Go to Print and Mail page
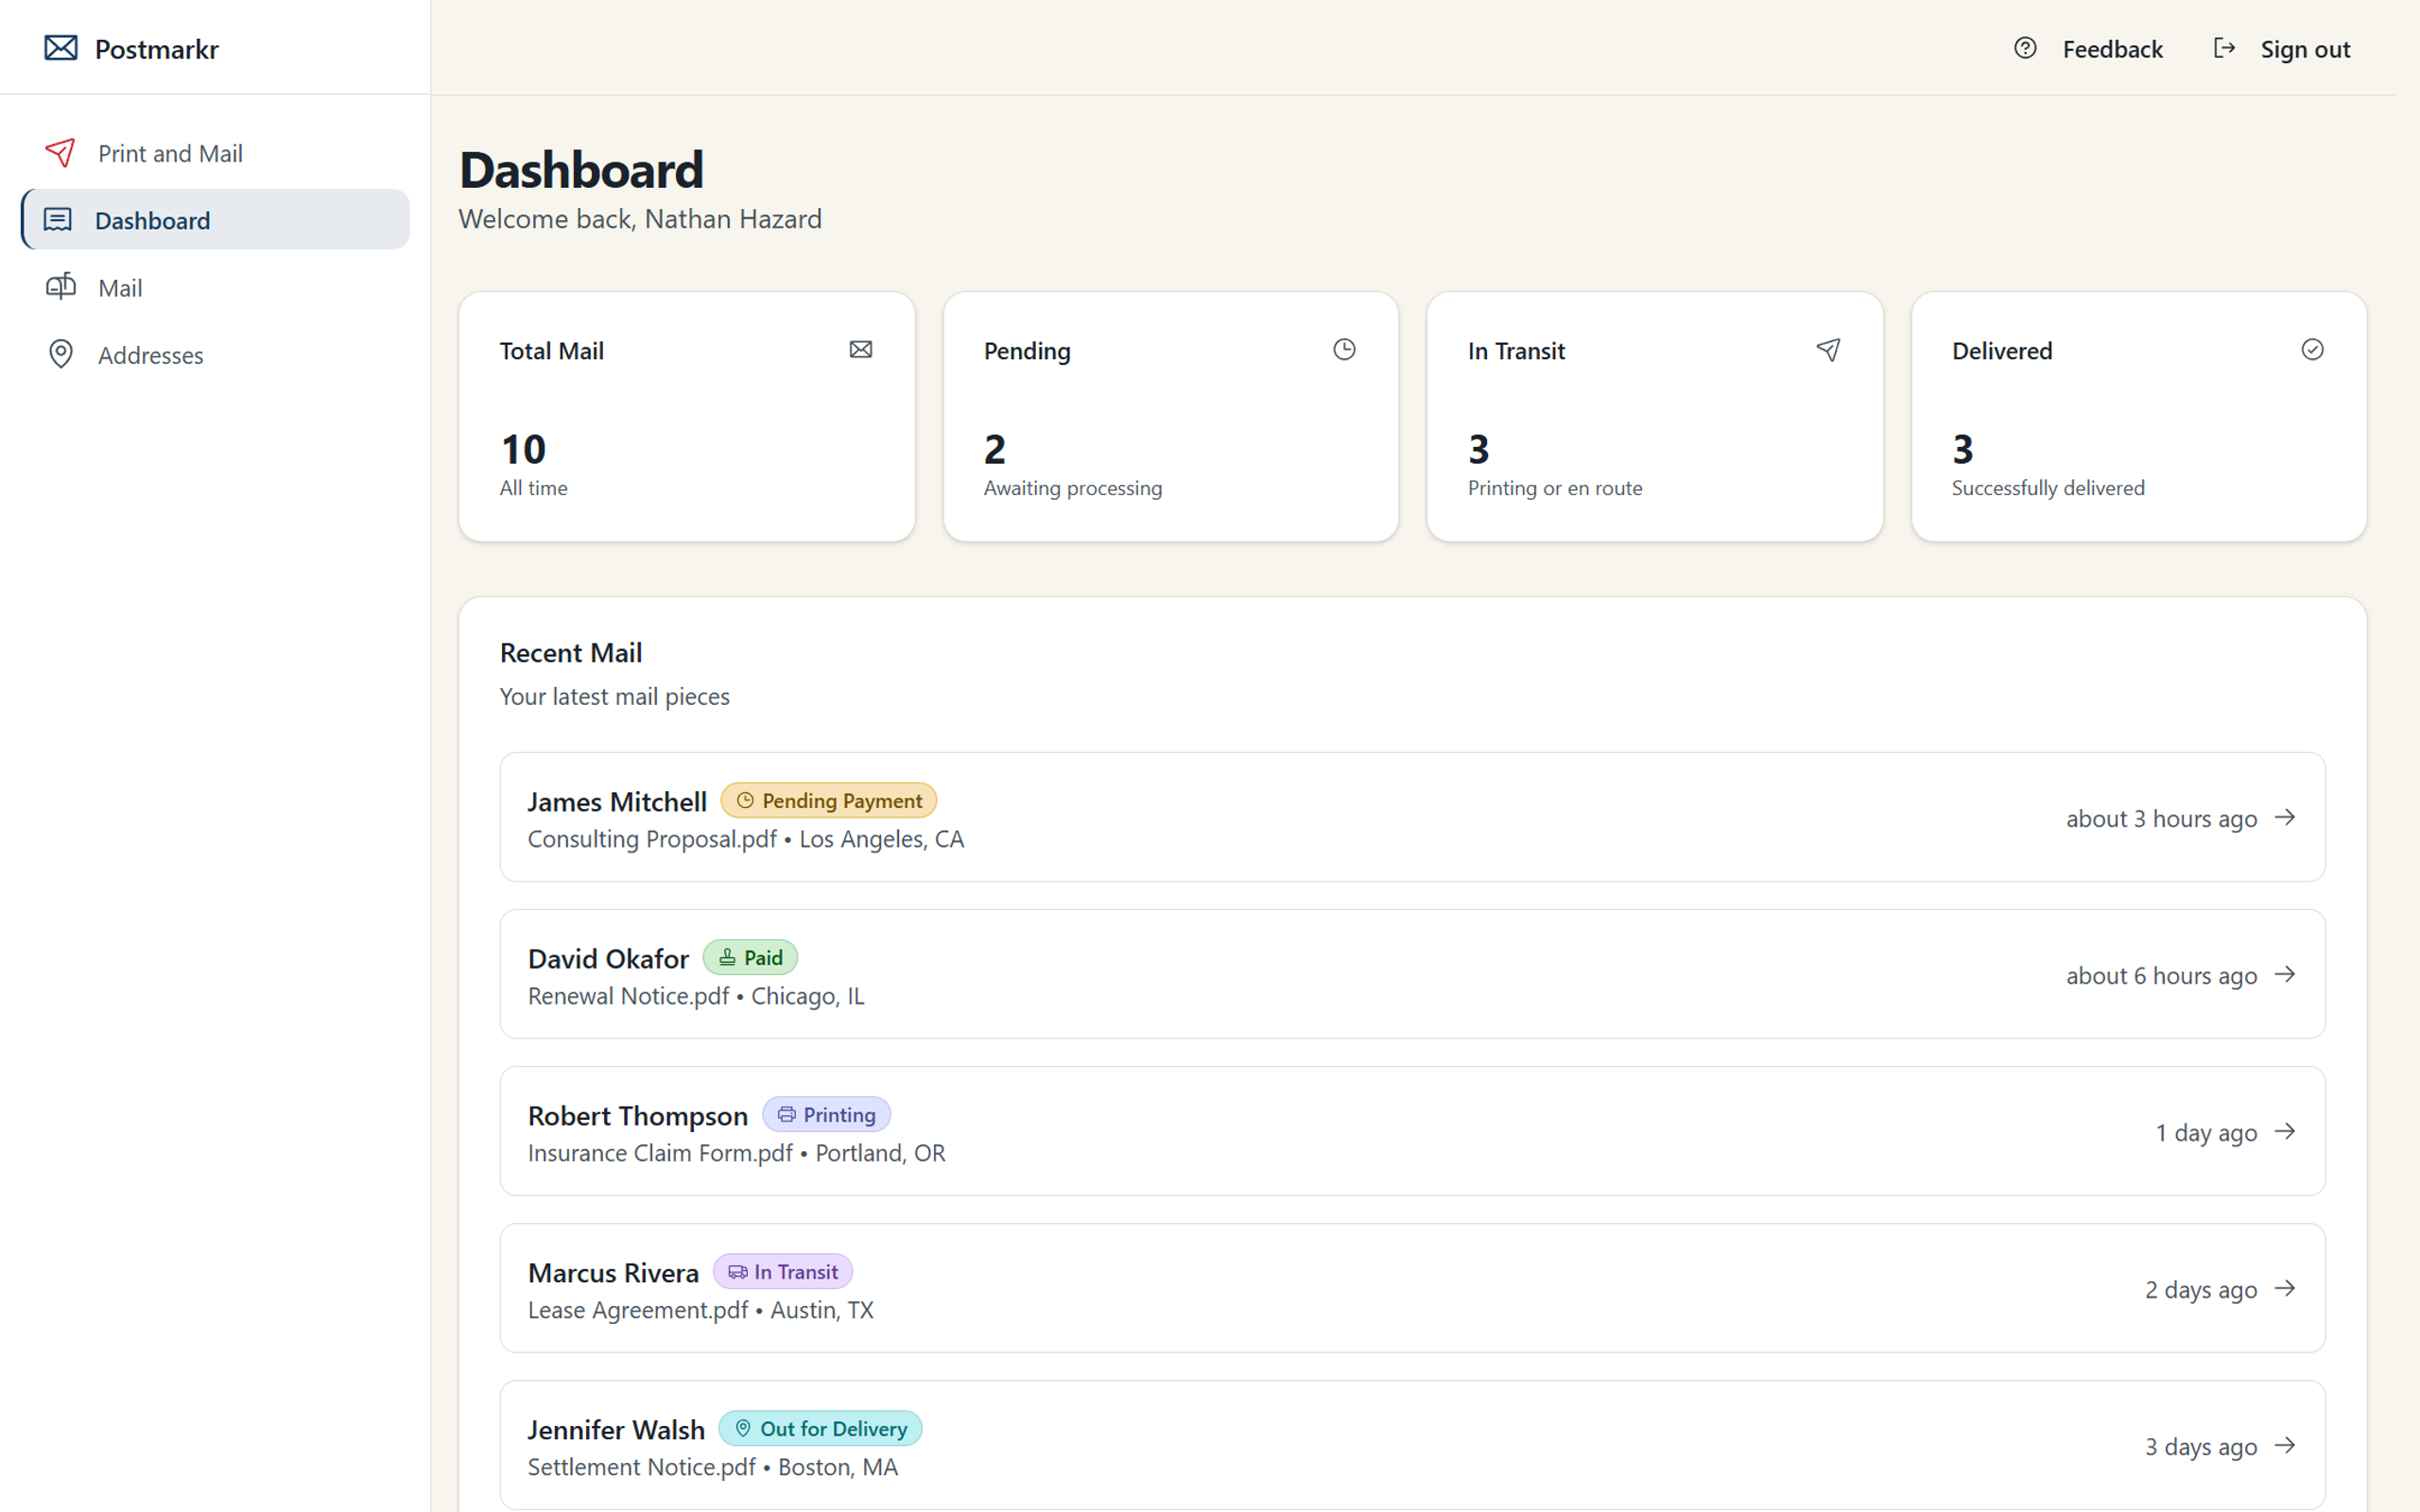This screenshot has height=1512, width=2420. pos(170,153)
